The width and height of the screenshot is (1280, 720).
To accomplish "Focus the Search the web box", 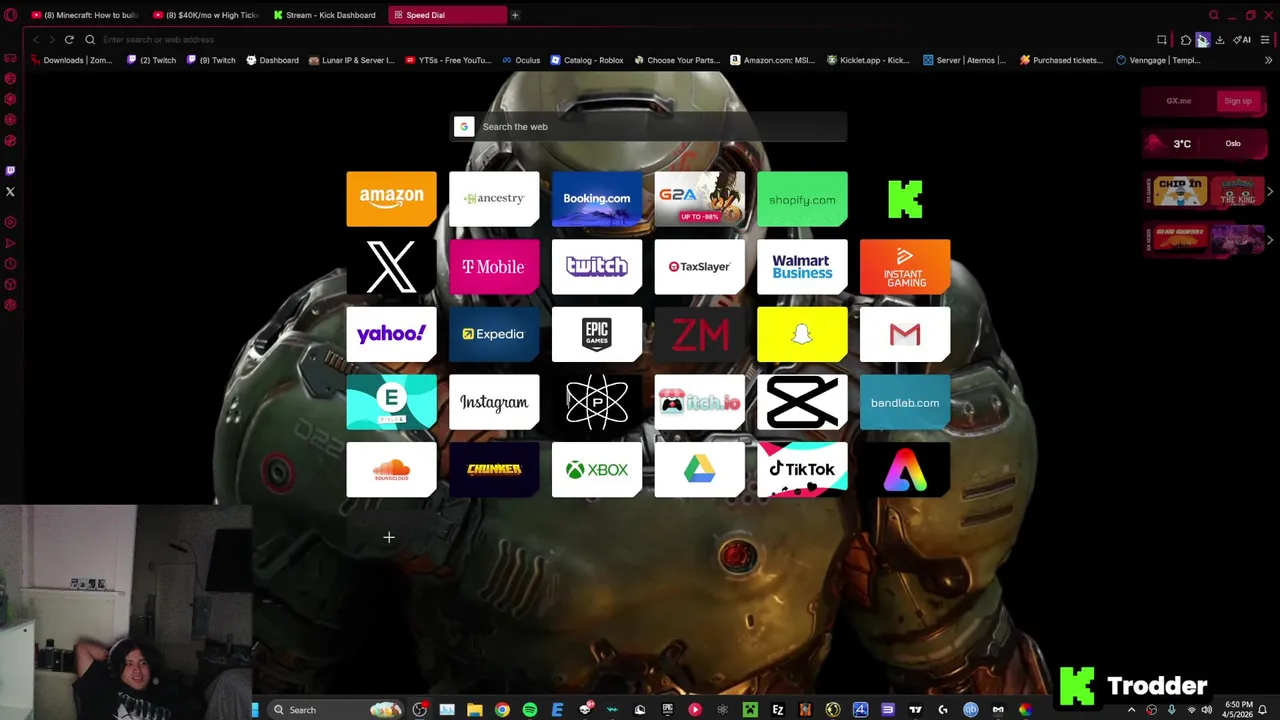I will pos(648,127).
